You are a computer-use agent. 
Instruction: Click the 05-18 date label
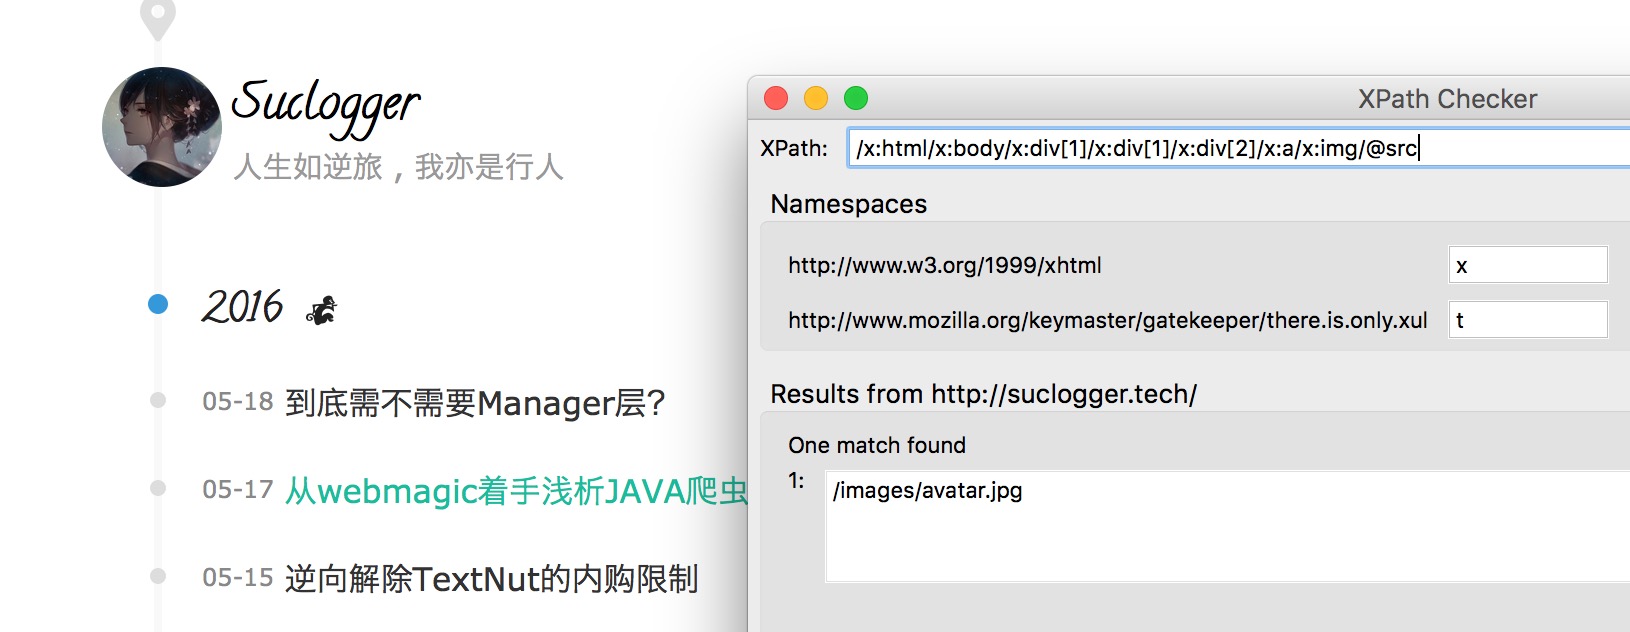point(238,402)
